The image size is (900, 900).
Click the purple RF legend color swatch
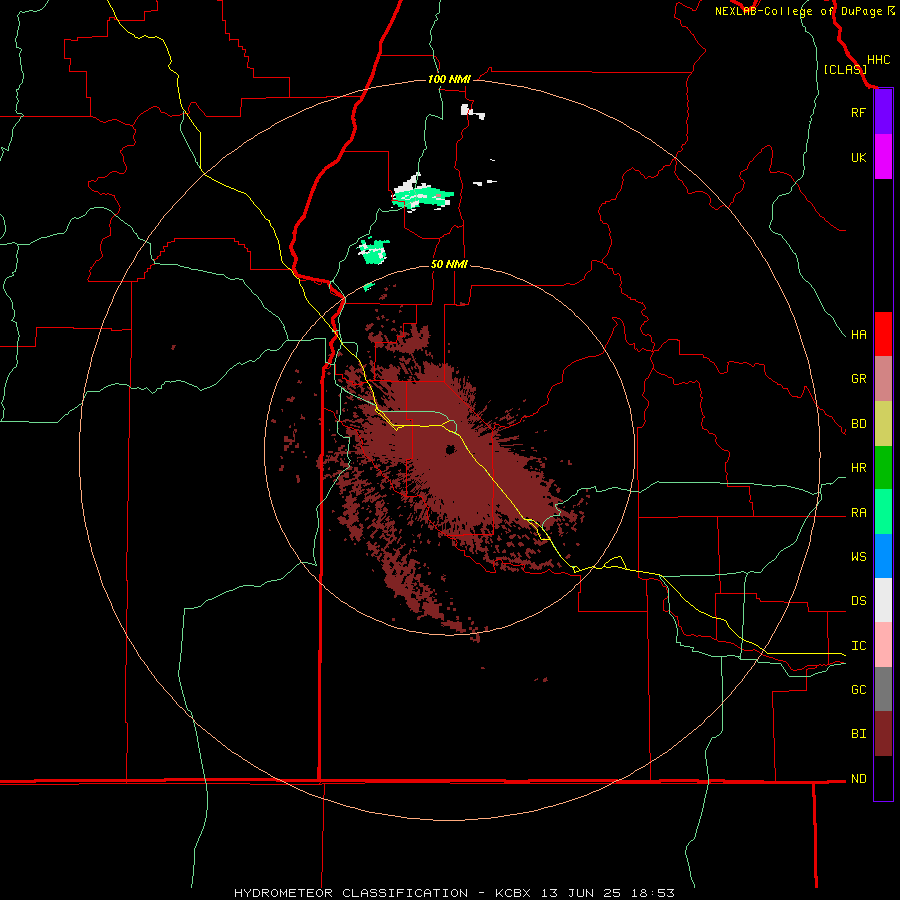(883, 112)
